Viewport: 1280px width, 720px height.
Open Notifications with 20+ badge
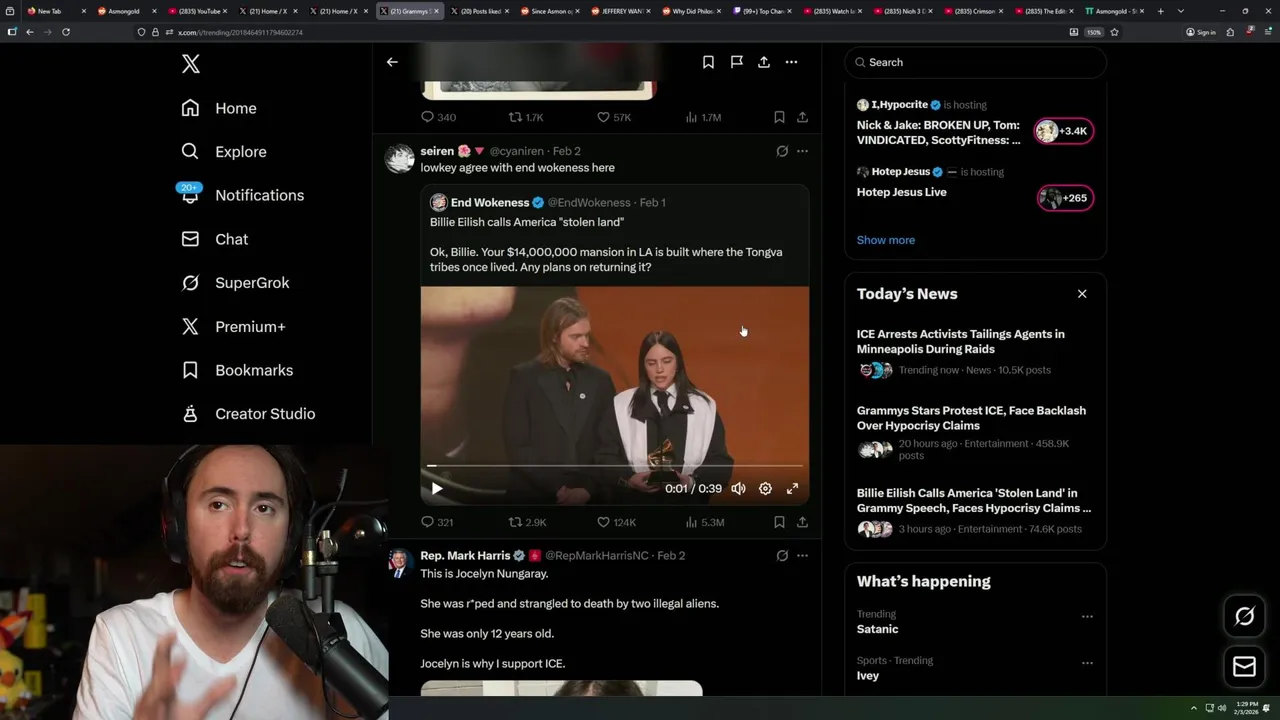(242, 195)
